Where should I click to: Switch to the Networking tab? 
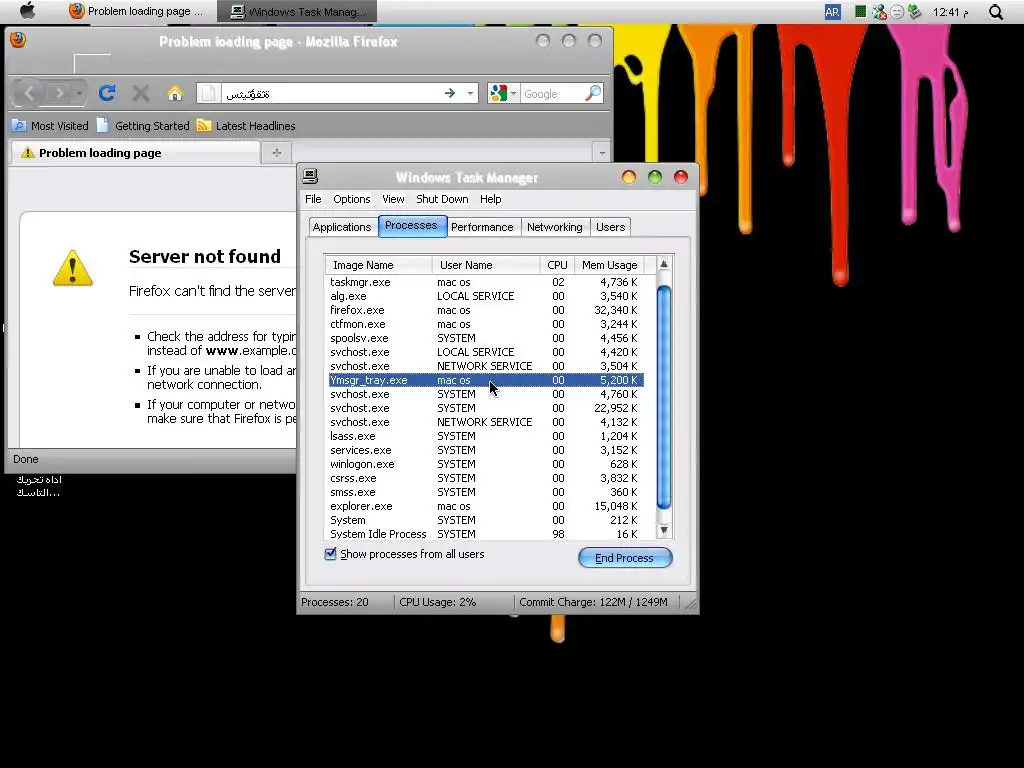point(554,227)
